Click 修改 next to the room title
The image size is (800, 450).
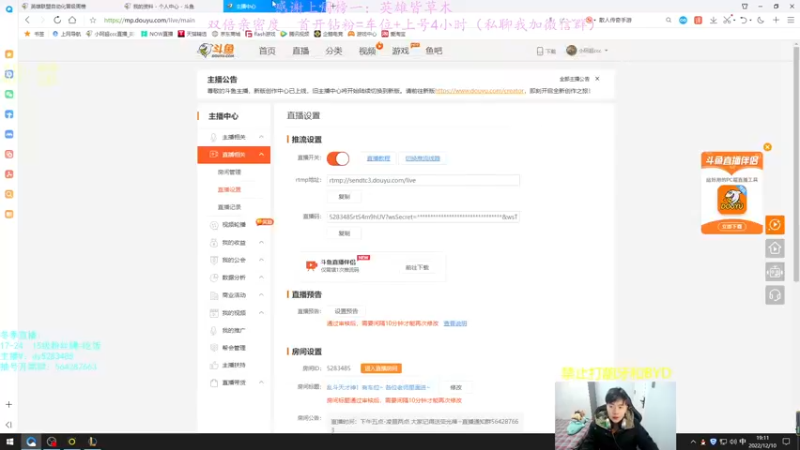[456, 387]
